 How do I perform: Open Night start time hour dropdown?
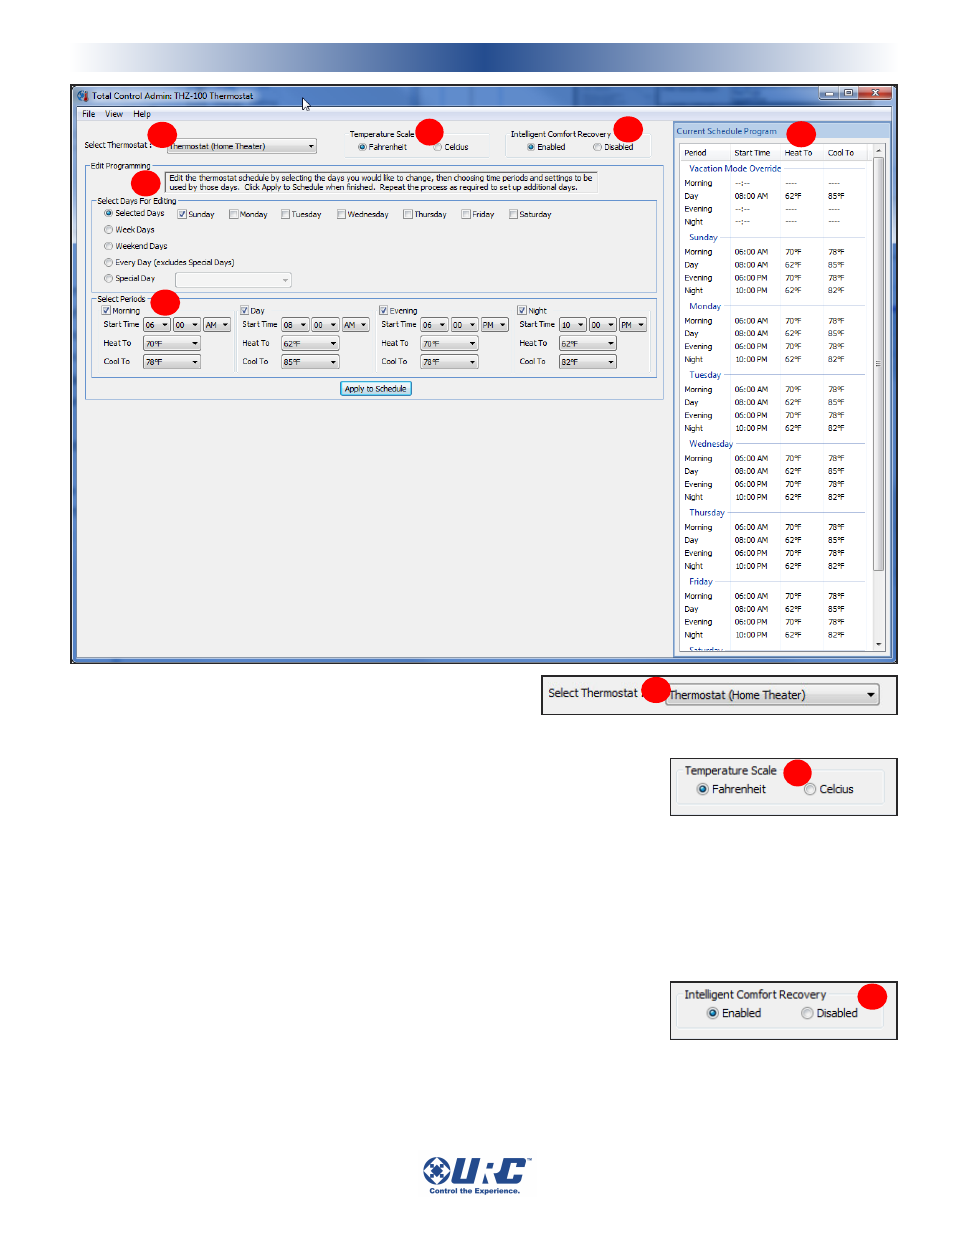tap(573, 325)
